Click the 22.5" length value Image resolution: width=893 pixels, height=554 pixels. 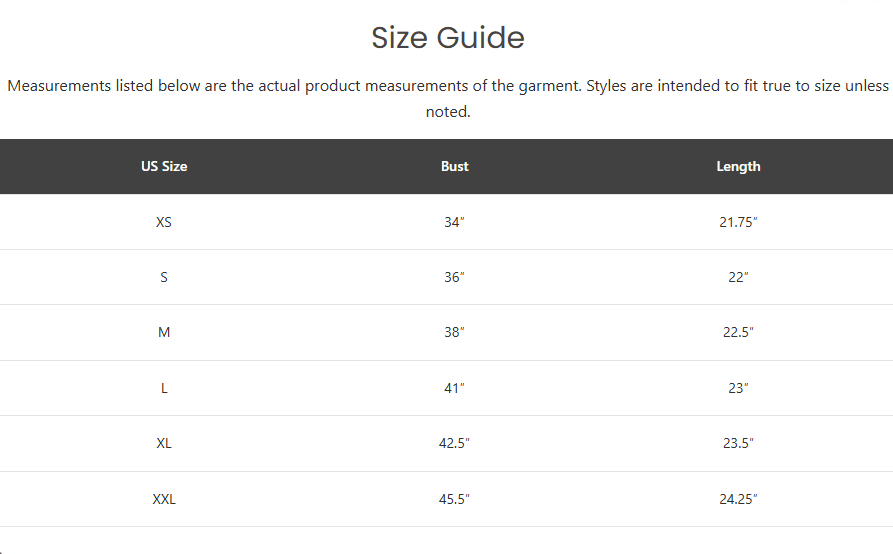click(738, 333)
